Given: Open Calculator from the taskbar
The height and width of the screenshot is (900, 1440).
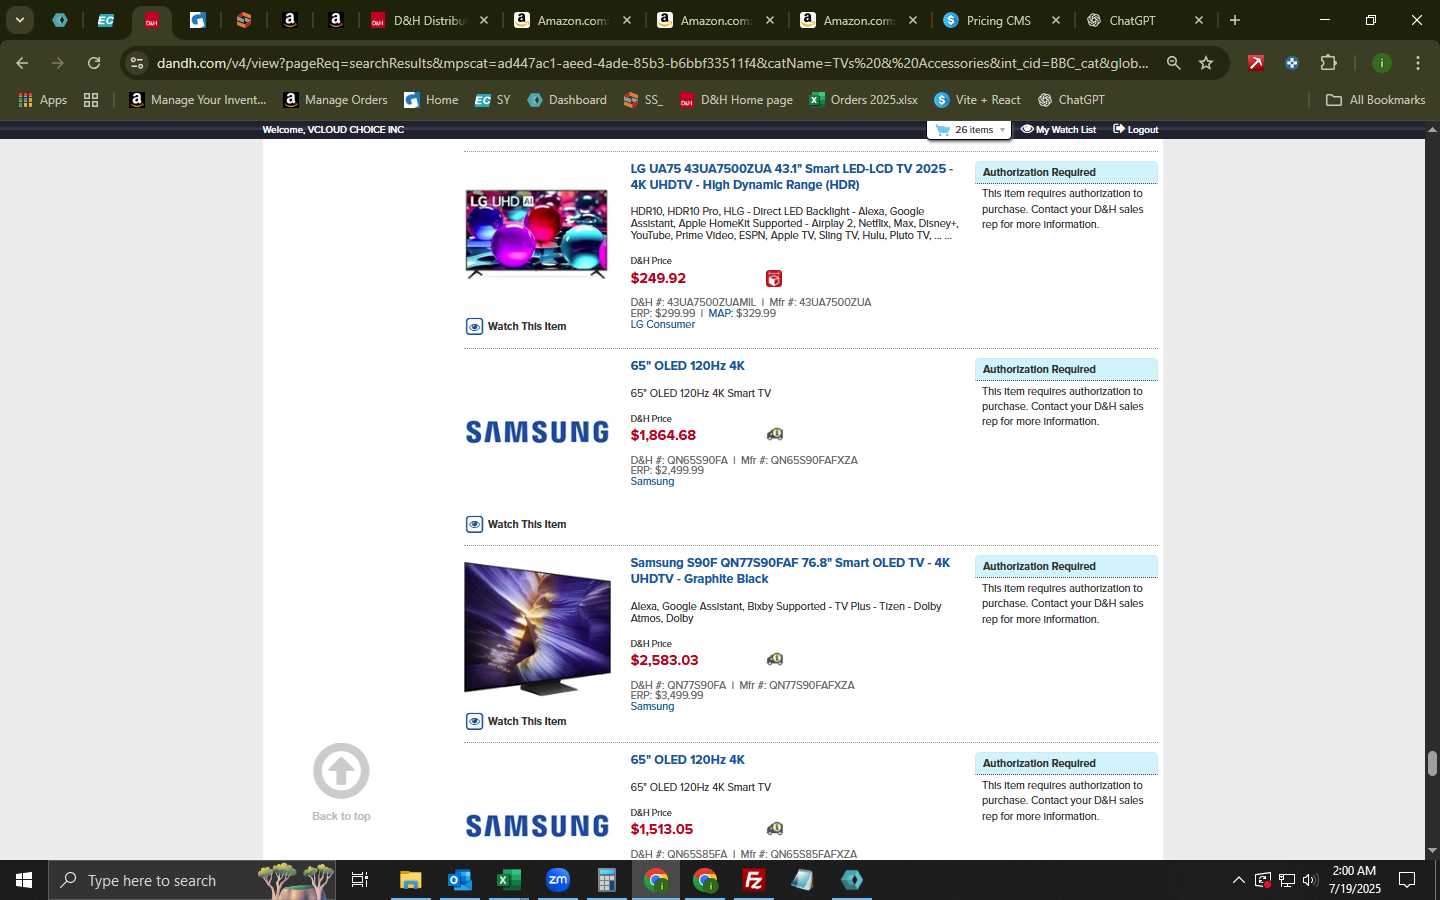Looking at the screenshot, I should (x=606, y=880).
